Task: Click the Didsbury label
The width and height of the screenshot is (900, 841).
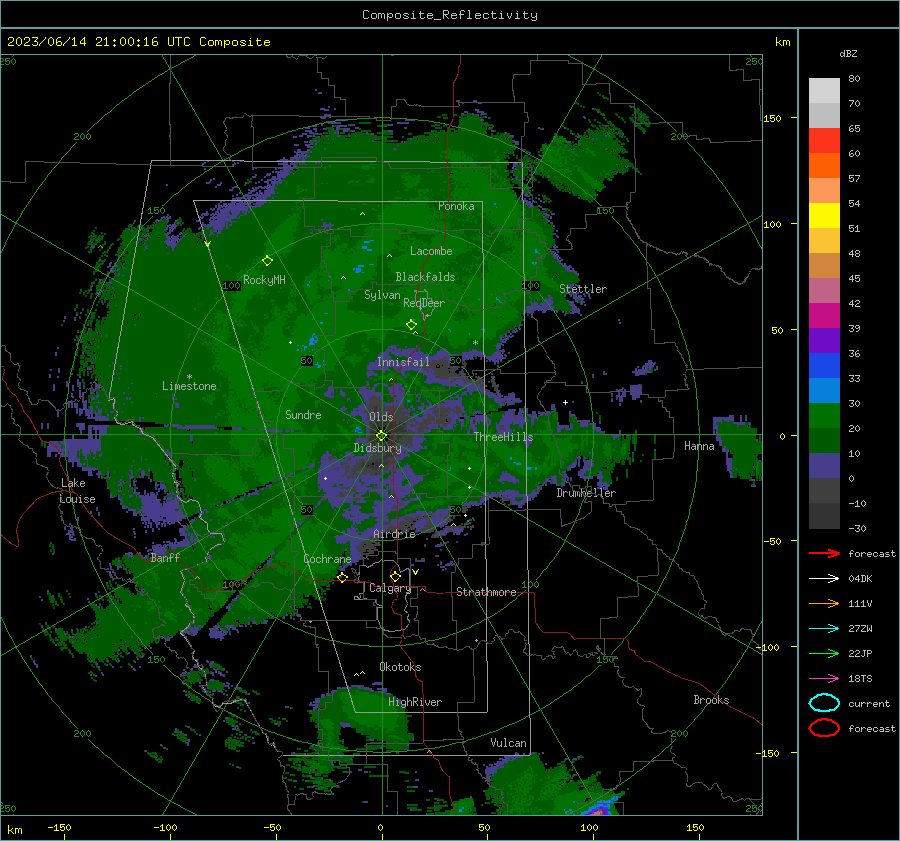Action: point(378,448)
